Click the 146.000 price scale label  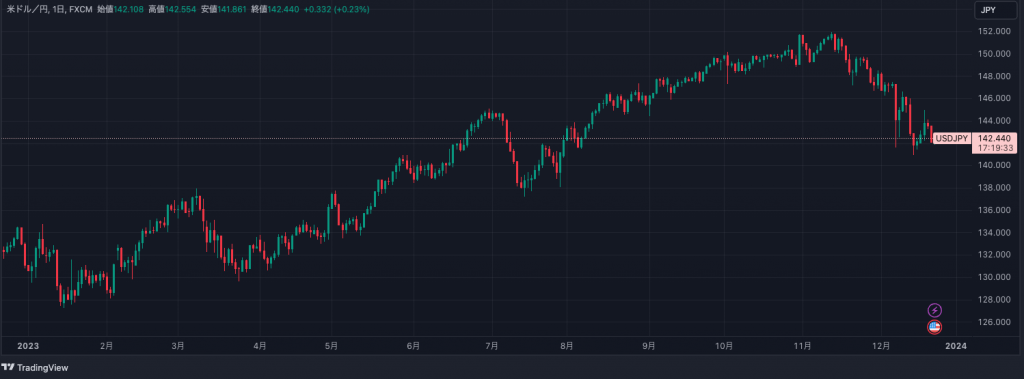[995, 98]
